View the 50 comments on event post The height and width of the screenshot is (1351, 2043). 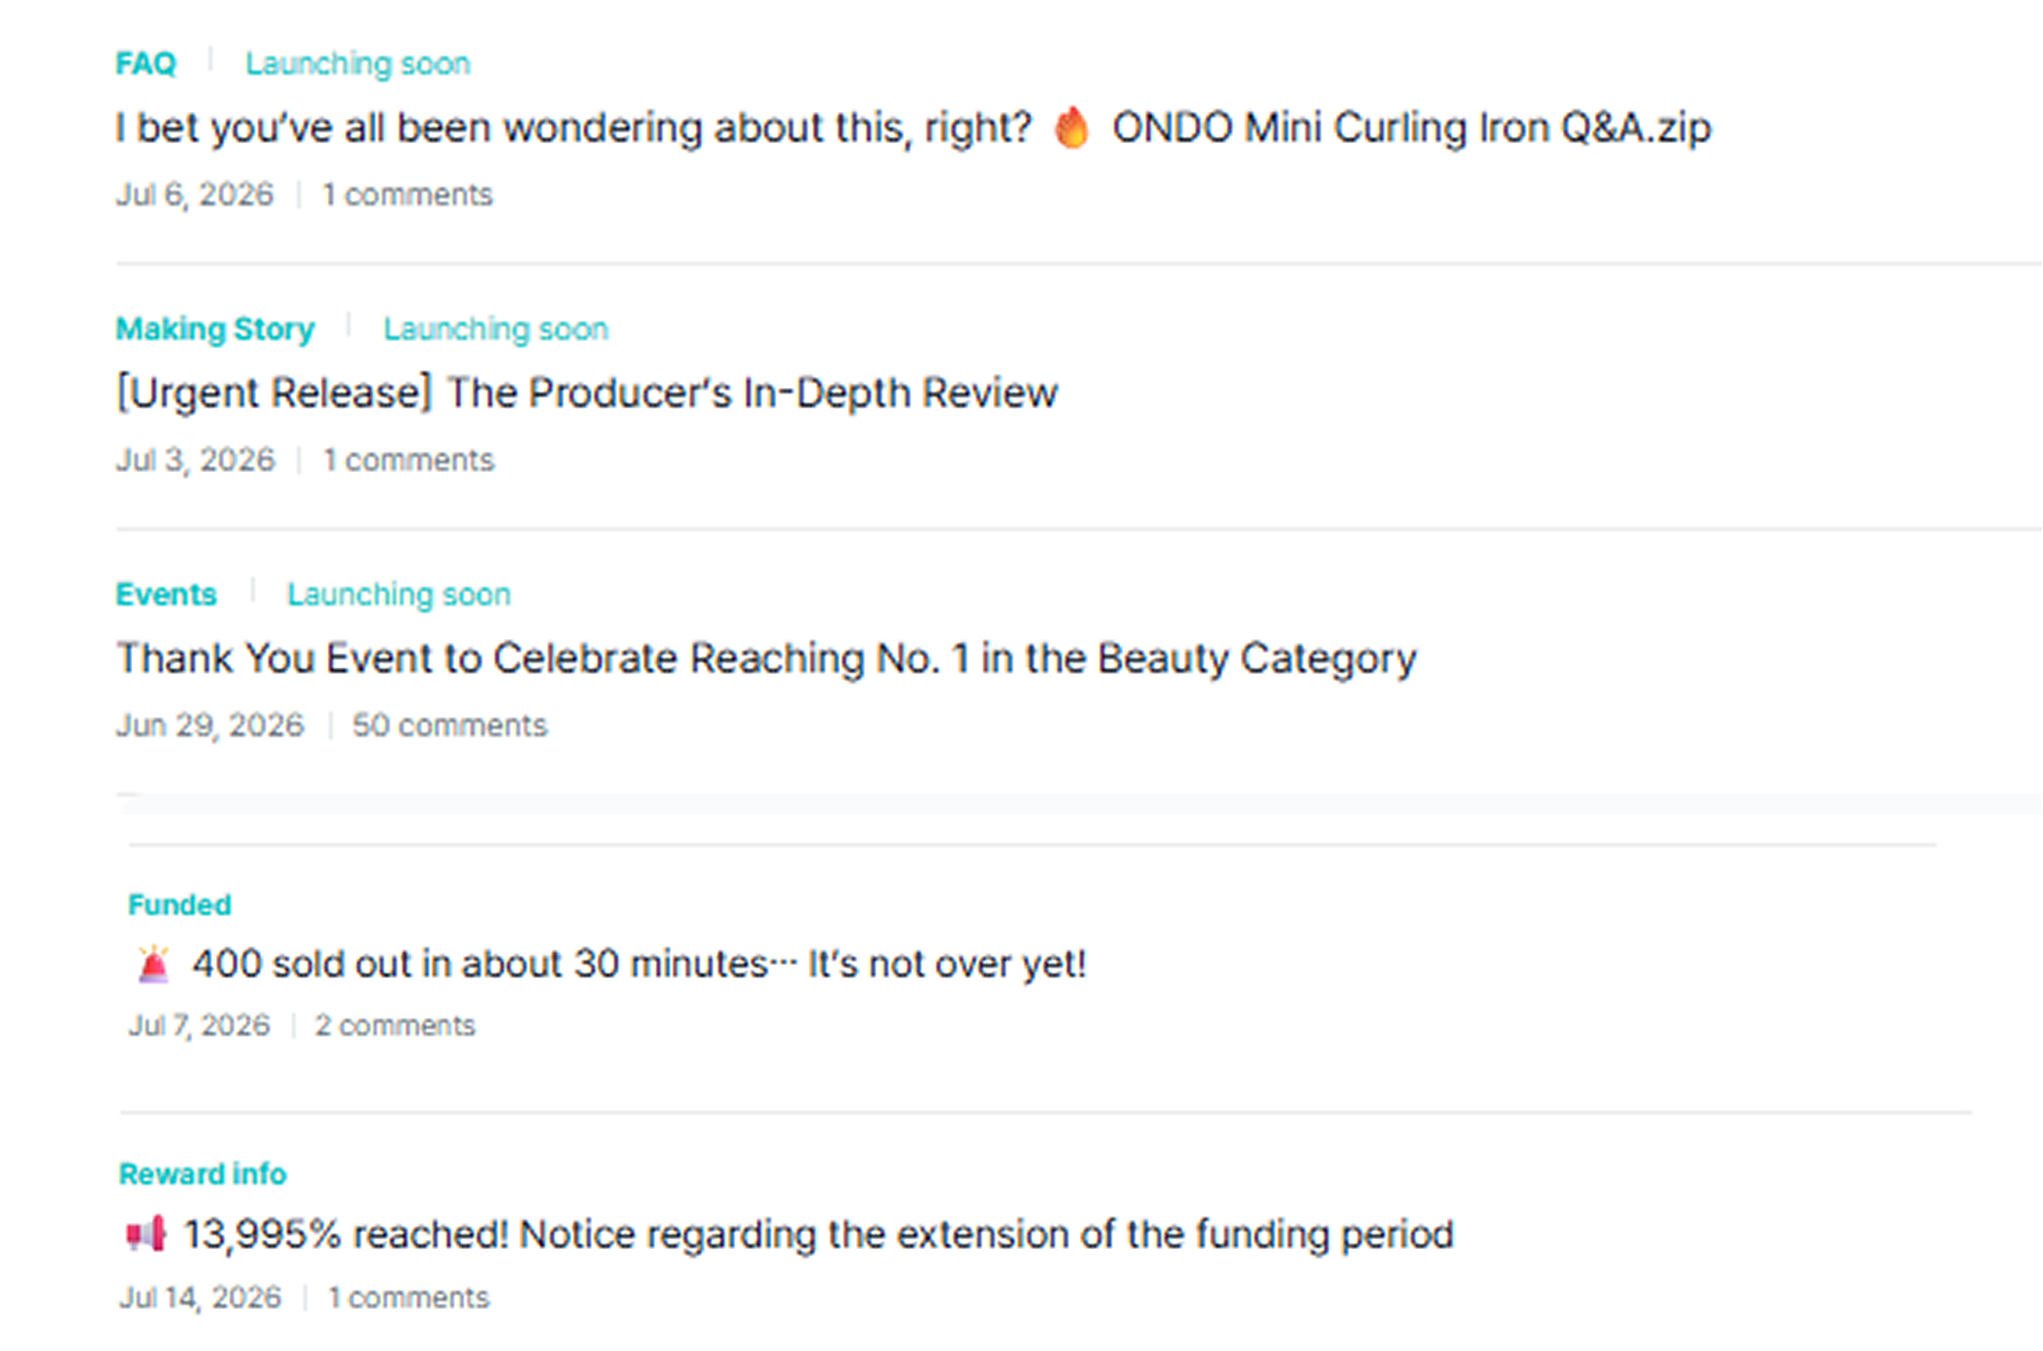point(450,725)
